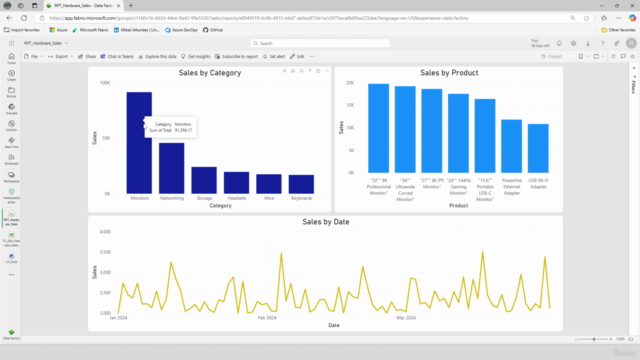Click Set alert

[x=274, y=56]
